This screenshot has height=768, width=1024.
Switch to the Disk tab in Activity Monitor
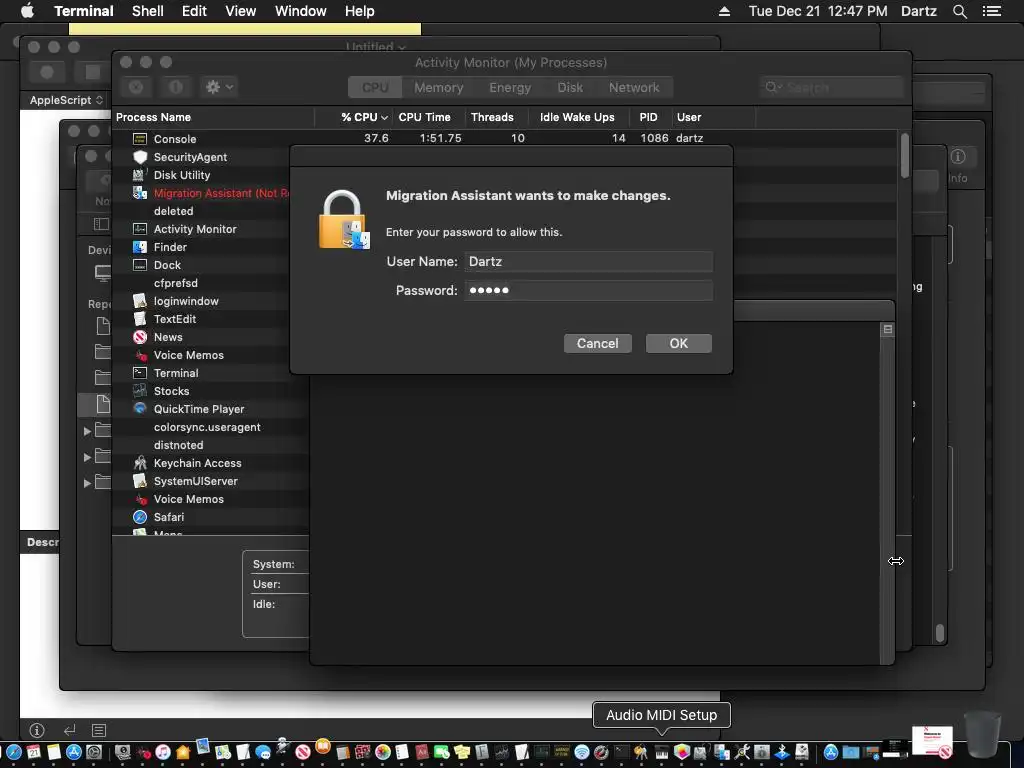point(570,88)
